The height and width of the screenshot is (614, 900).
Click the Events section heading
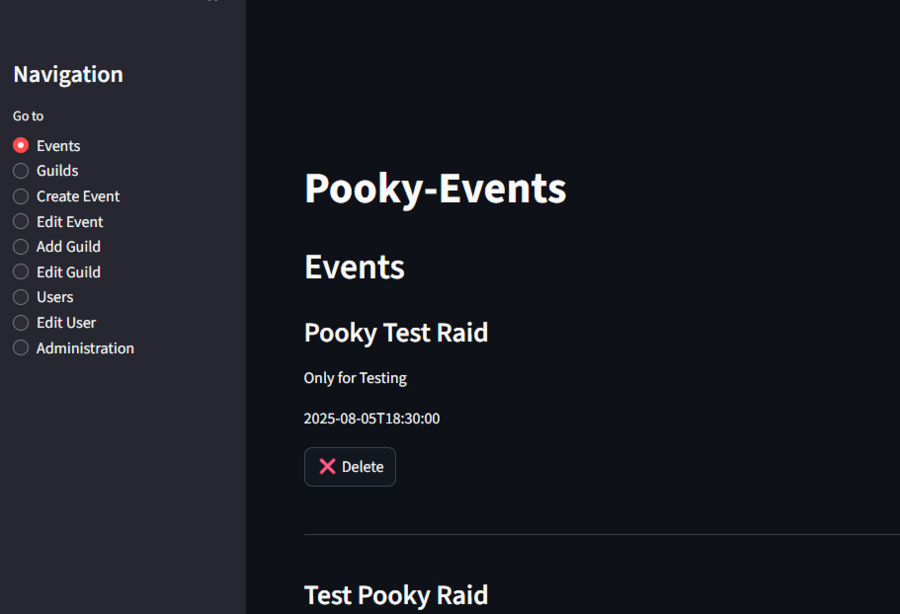[x=353, y=266]
